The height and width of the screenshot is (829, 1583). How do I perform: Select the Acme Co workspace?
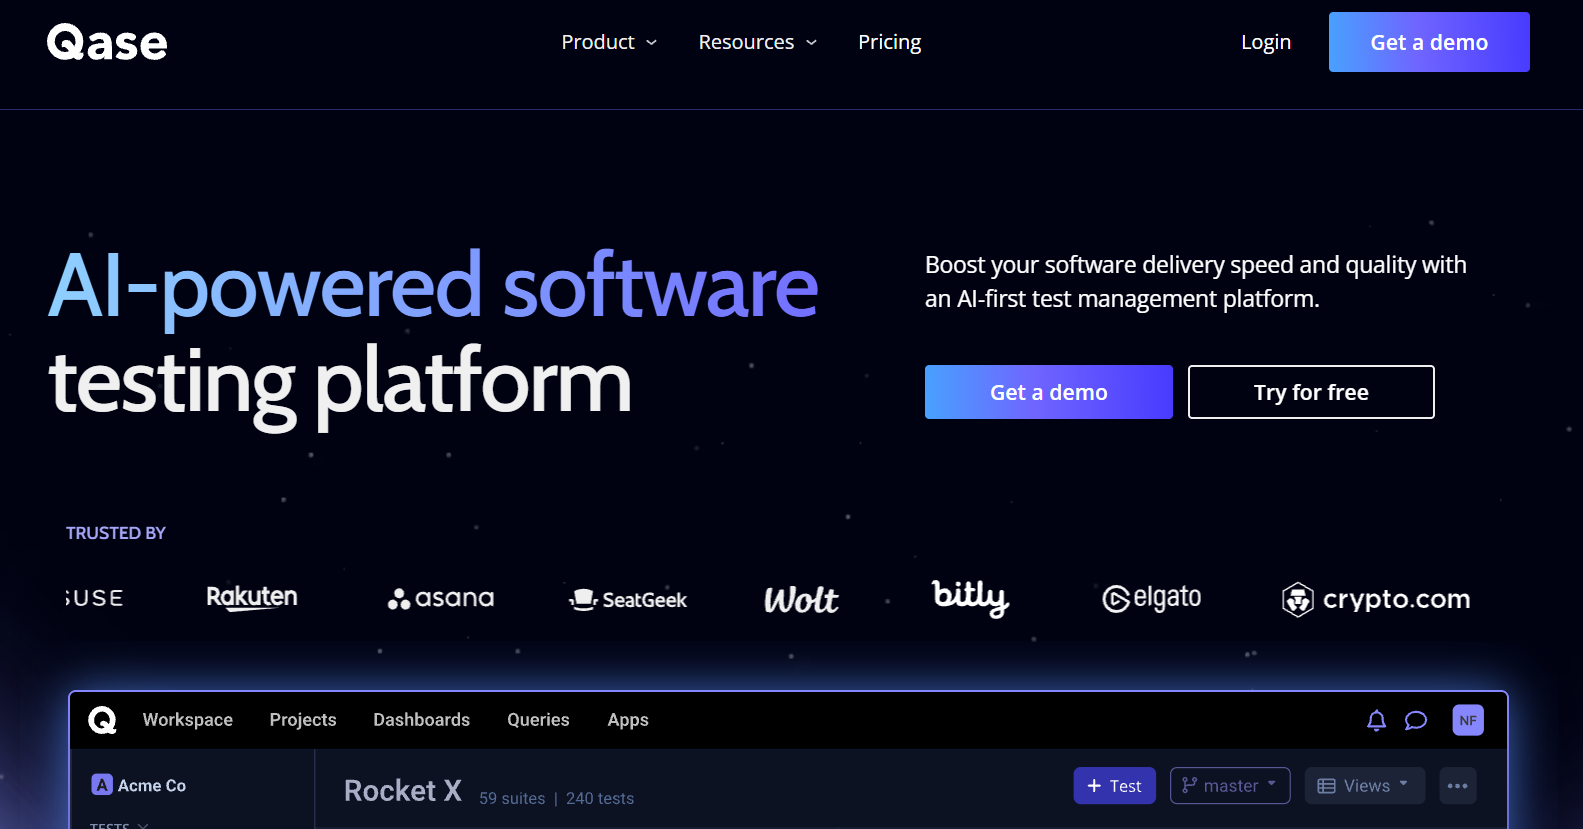click(x=139, y=785)
